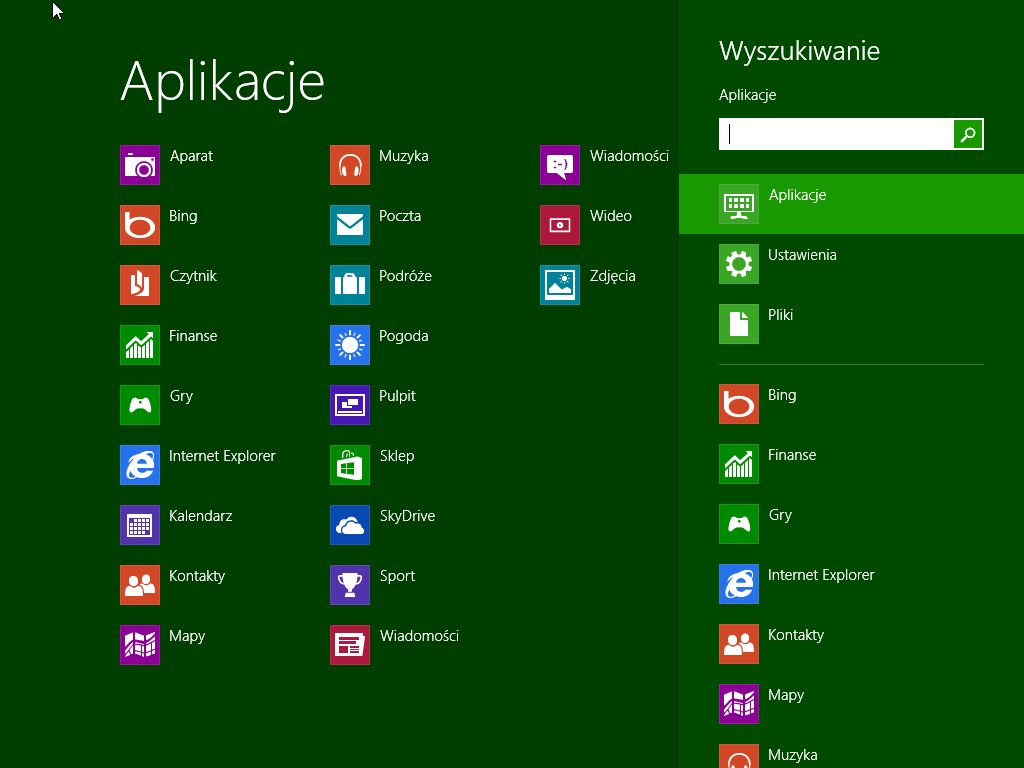Open the Poczta mail app icon
Screen dimensions: 1024x768
[x=350, y=225]
